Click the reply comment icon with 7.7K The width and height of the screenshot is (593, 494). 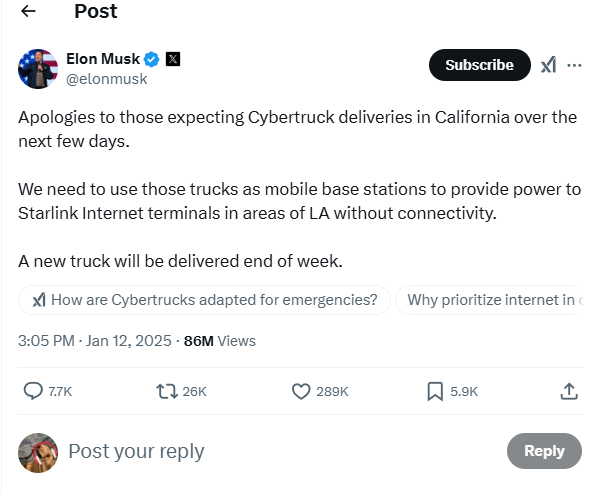point(33,391)
